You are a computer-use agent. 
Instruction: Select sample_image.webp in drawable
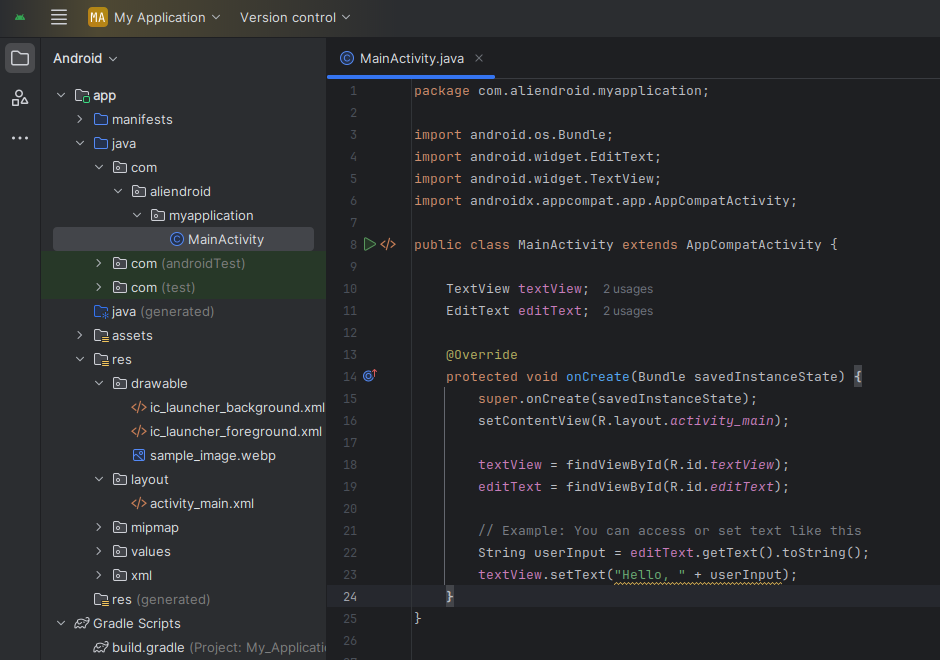[x=213, y=456]
